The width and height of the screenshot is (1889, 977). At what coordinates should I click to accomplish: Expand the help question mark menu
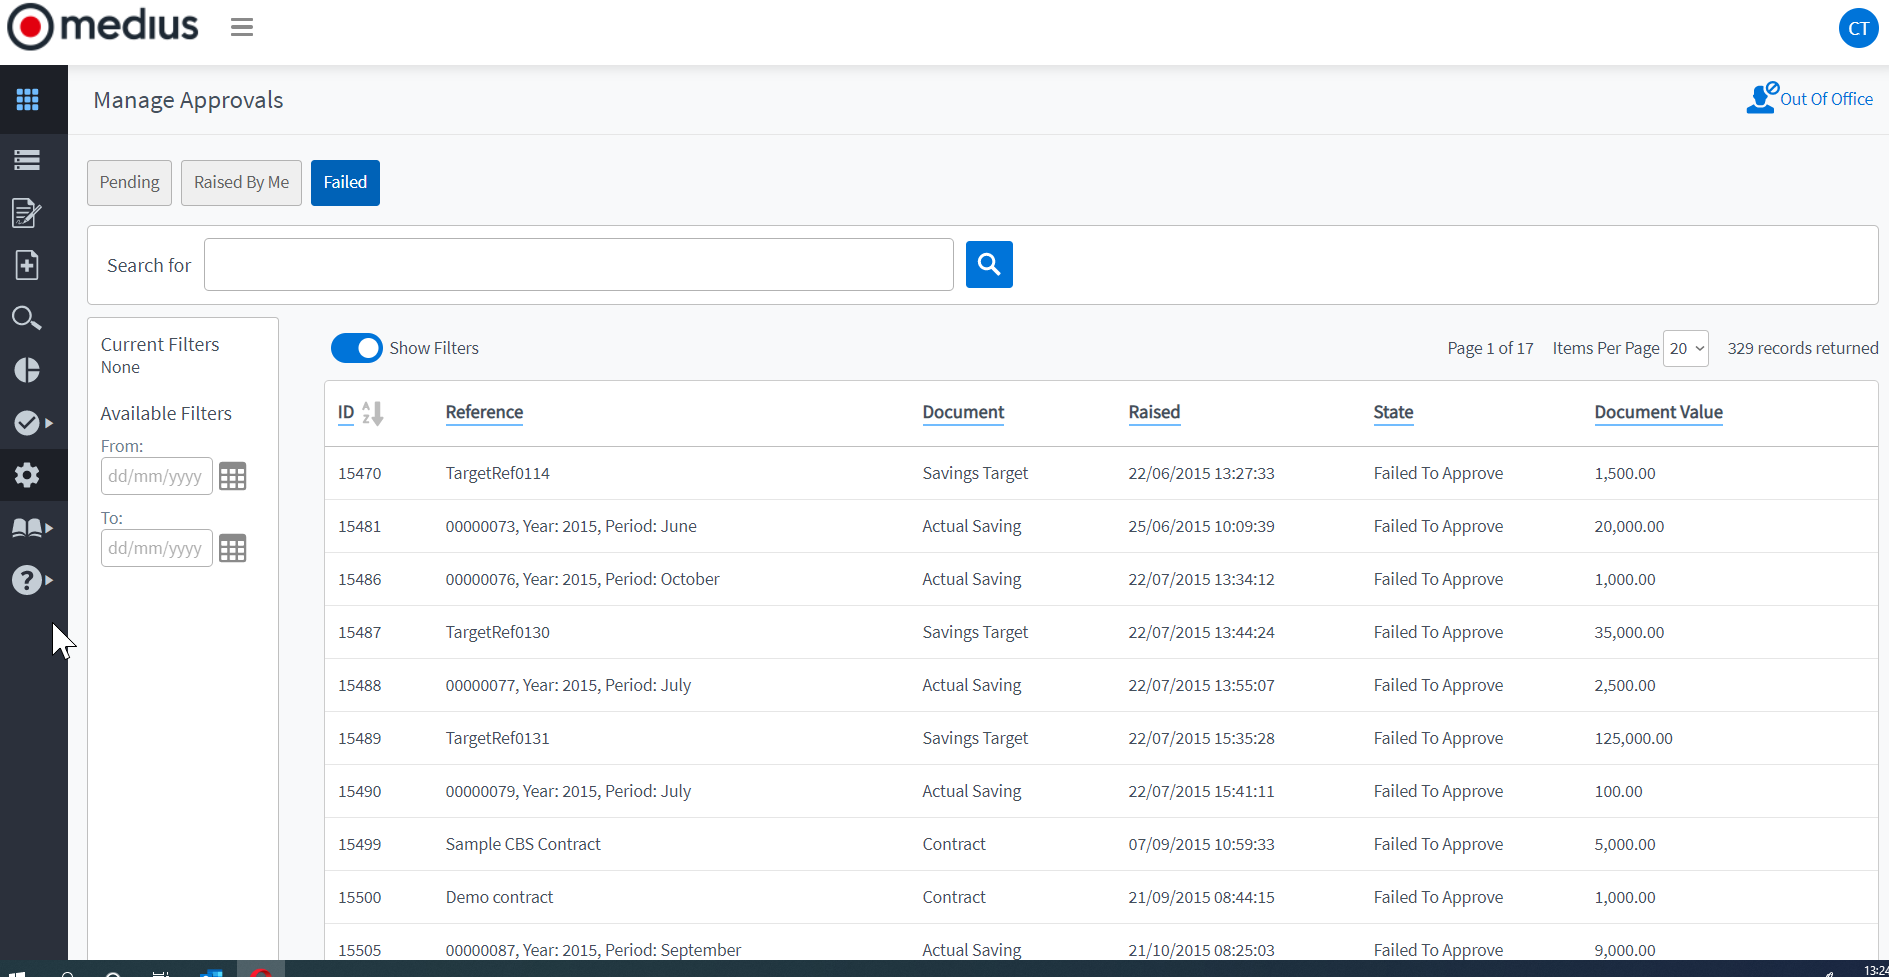pos(32,580)
